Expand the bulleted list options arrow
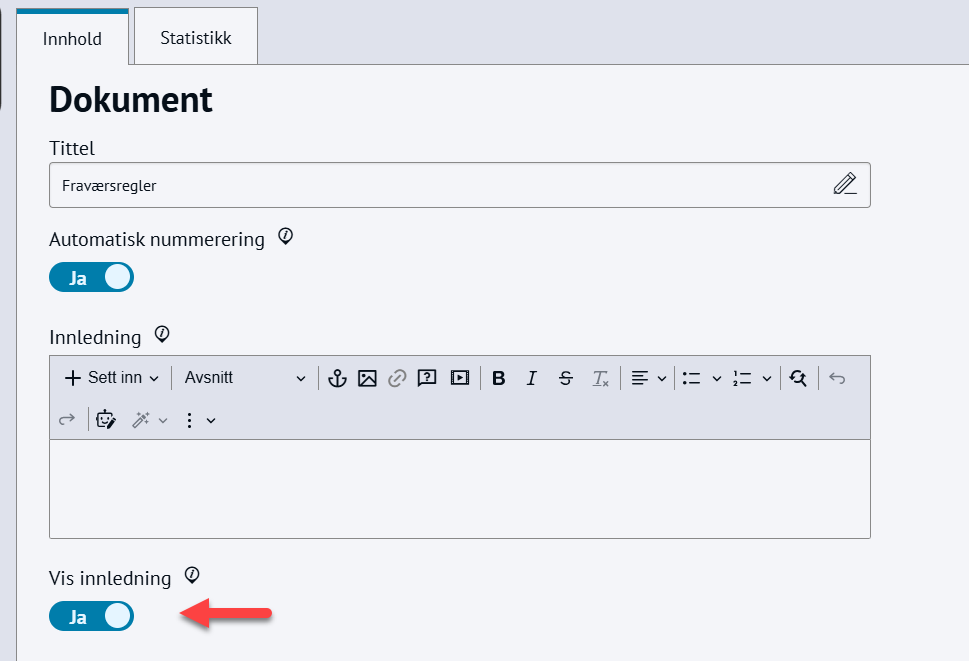This screenshot has height=661, width=969. 716,378
